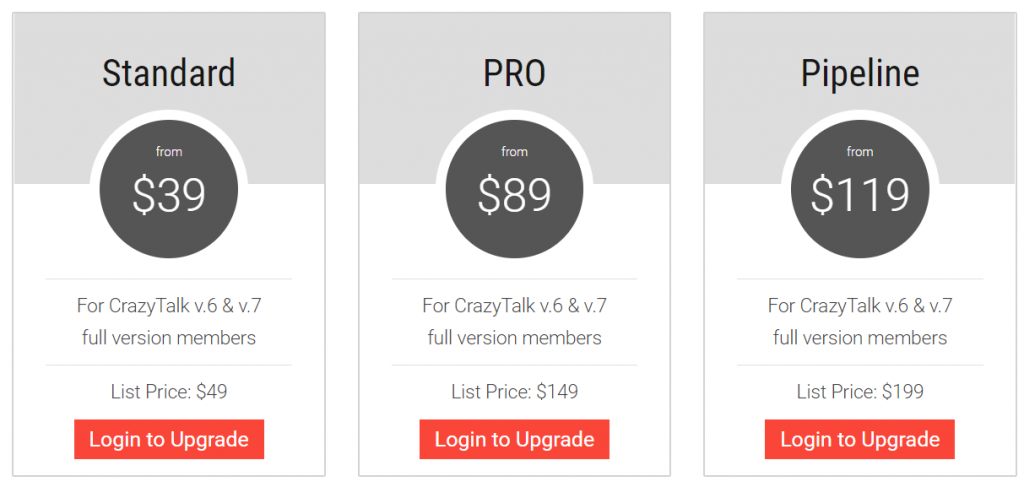Image resolution: width=1024 pixels, height=487 pixels.
Task: Select the Standard plan heading
Action: [x=168, y=73]
